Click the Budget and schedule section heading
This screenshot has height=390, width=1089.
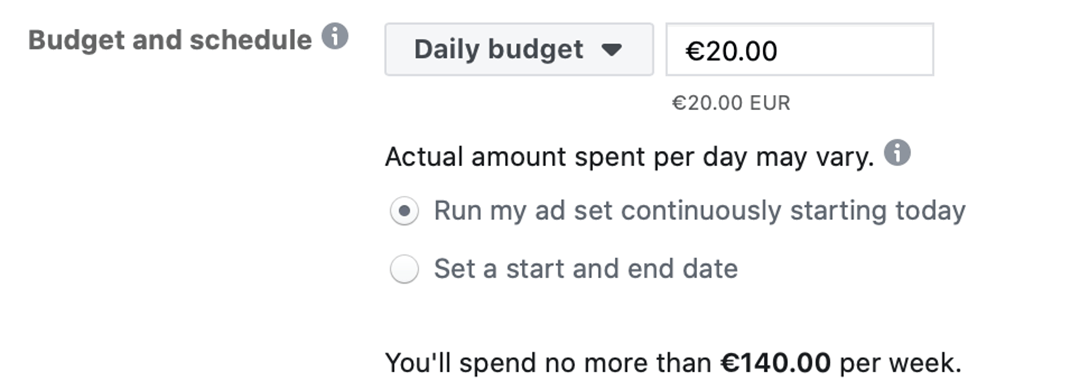170,40
